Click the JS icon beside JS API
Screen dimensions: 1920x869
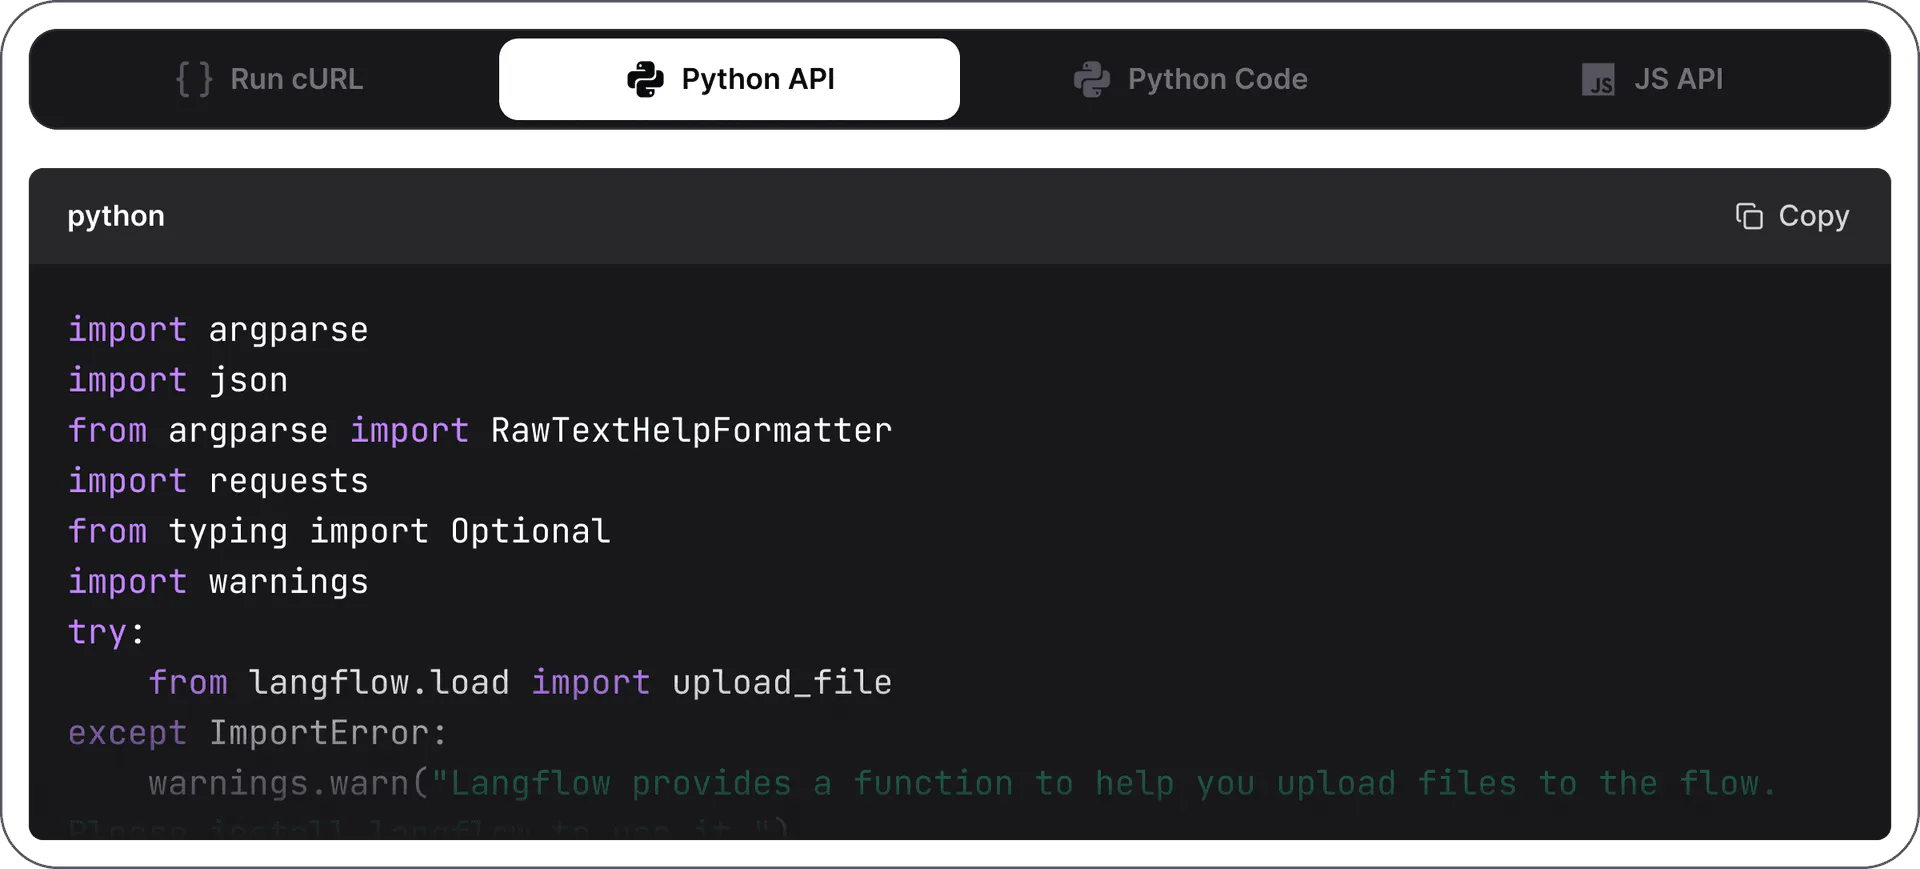[1598, 79]
